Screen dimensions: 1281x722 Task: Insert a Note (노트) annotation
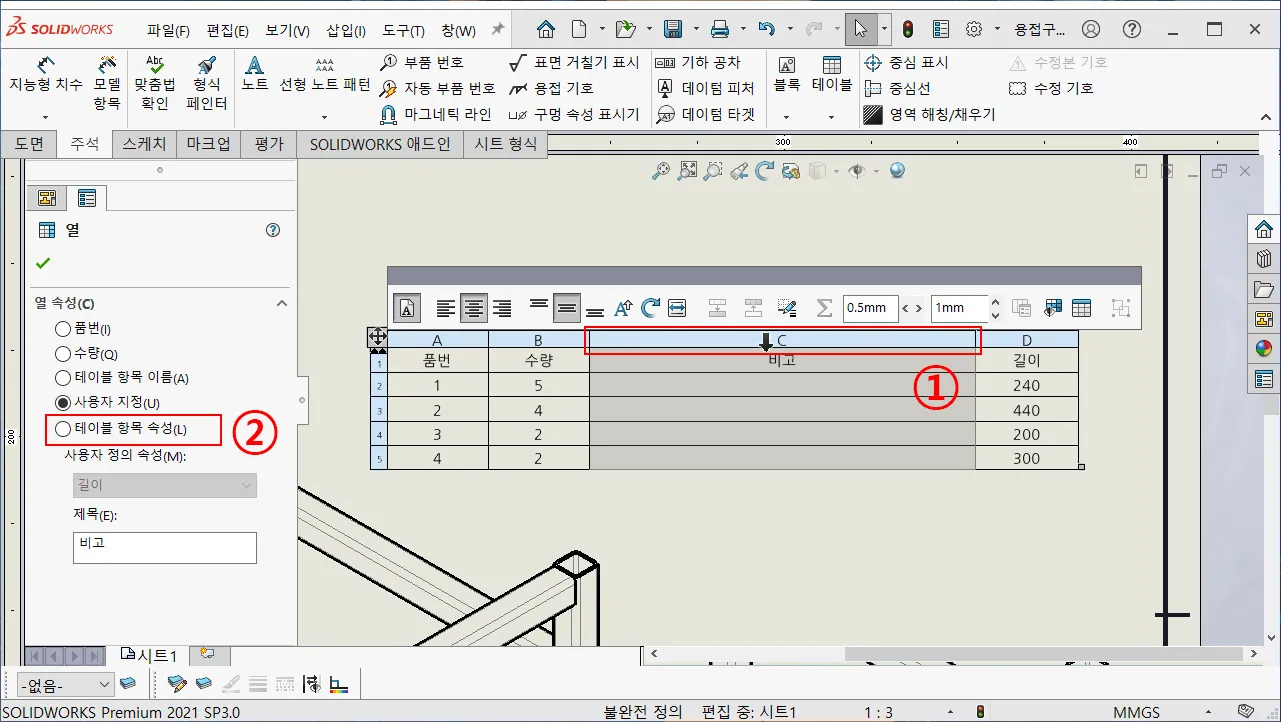point(255,74)
